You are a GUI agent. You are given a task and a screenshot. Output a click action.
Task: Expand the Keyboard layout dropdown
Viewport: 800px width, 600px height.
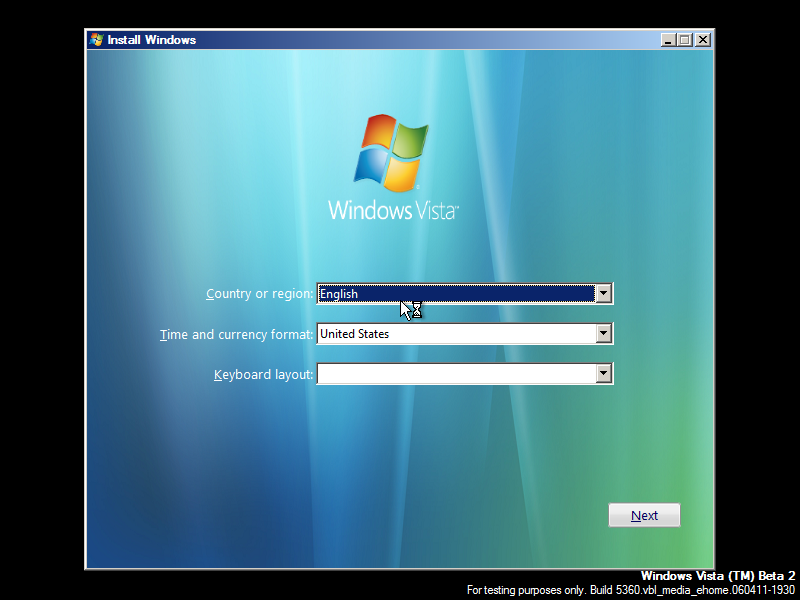(x=604, y=373)
